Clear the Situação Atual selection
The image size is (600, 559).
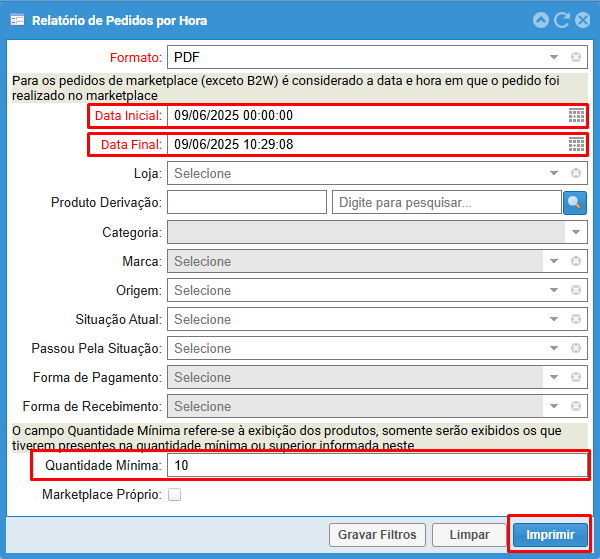click(x=576, y=319)
